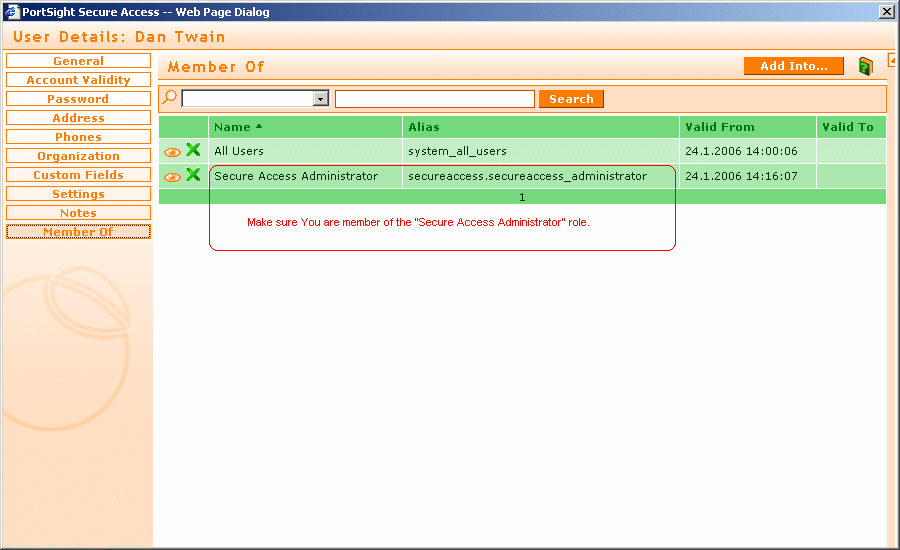Sort by the Alias column header
The image size is (900, 550).
[424, 127]
